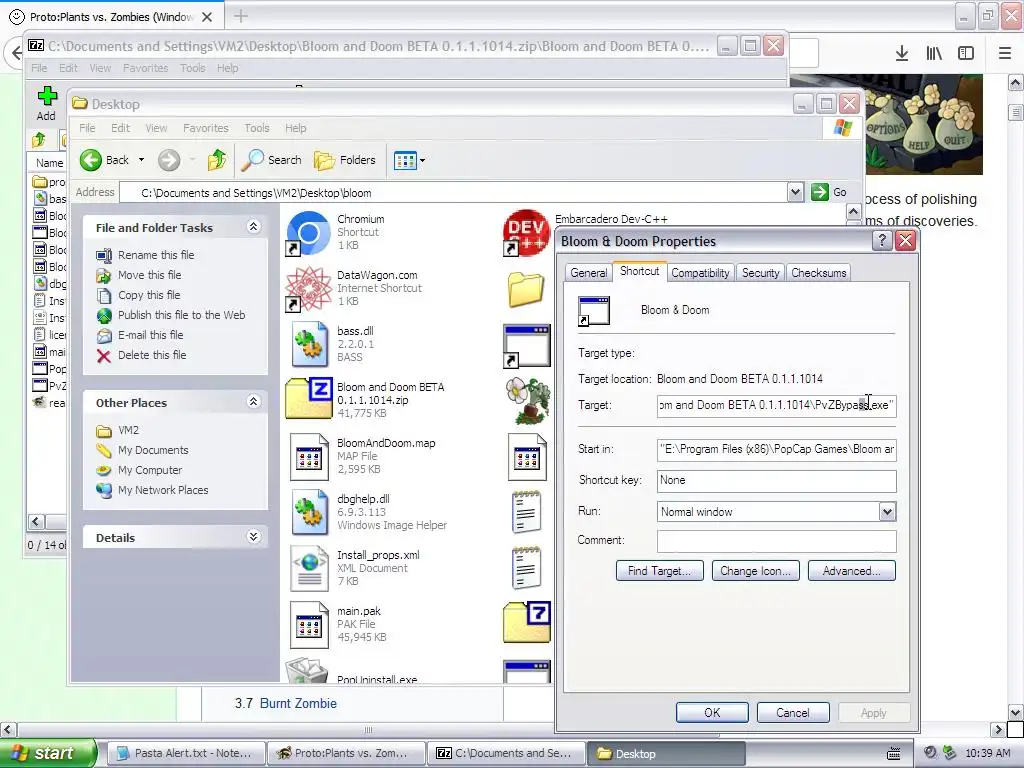Click the Advanced button
The image size is (1024, 768).
pos(852,571)
